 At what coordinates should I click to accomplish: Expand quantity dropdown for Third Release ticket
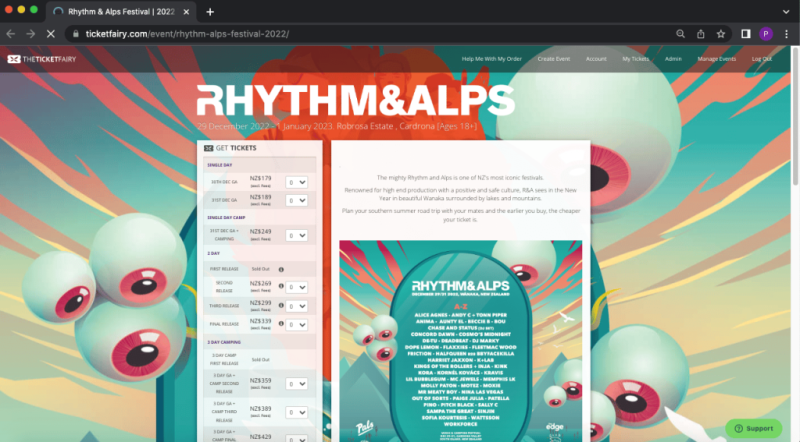coord(296,305)
